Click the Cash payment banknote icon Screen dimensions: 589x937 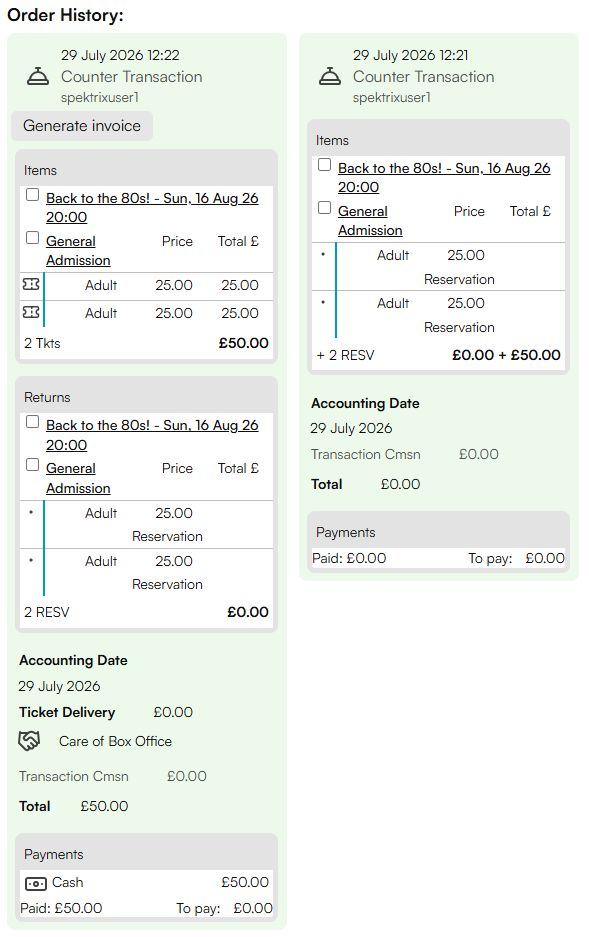point(36,883)
